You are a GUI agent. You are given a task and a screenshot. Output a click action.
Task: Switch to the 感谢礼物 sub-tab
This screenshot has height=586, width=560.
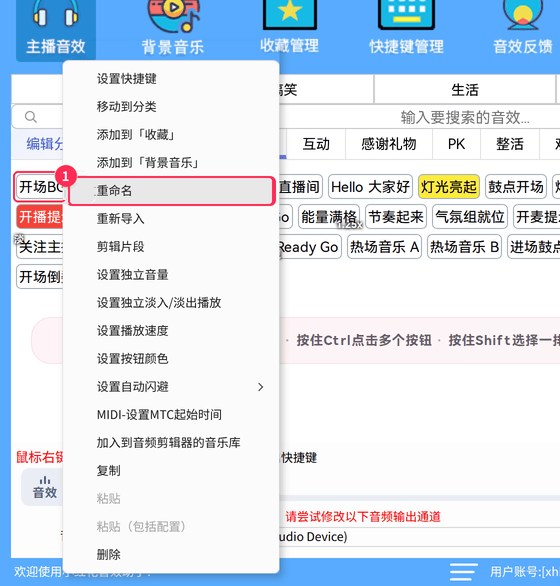pos(389,144)
